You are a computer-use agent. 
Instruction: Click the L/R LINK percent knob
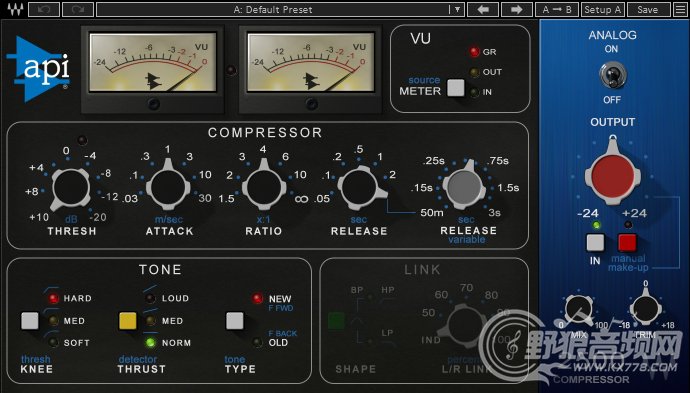pos(463,326)
